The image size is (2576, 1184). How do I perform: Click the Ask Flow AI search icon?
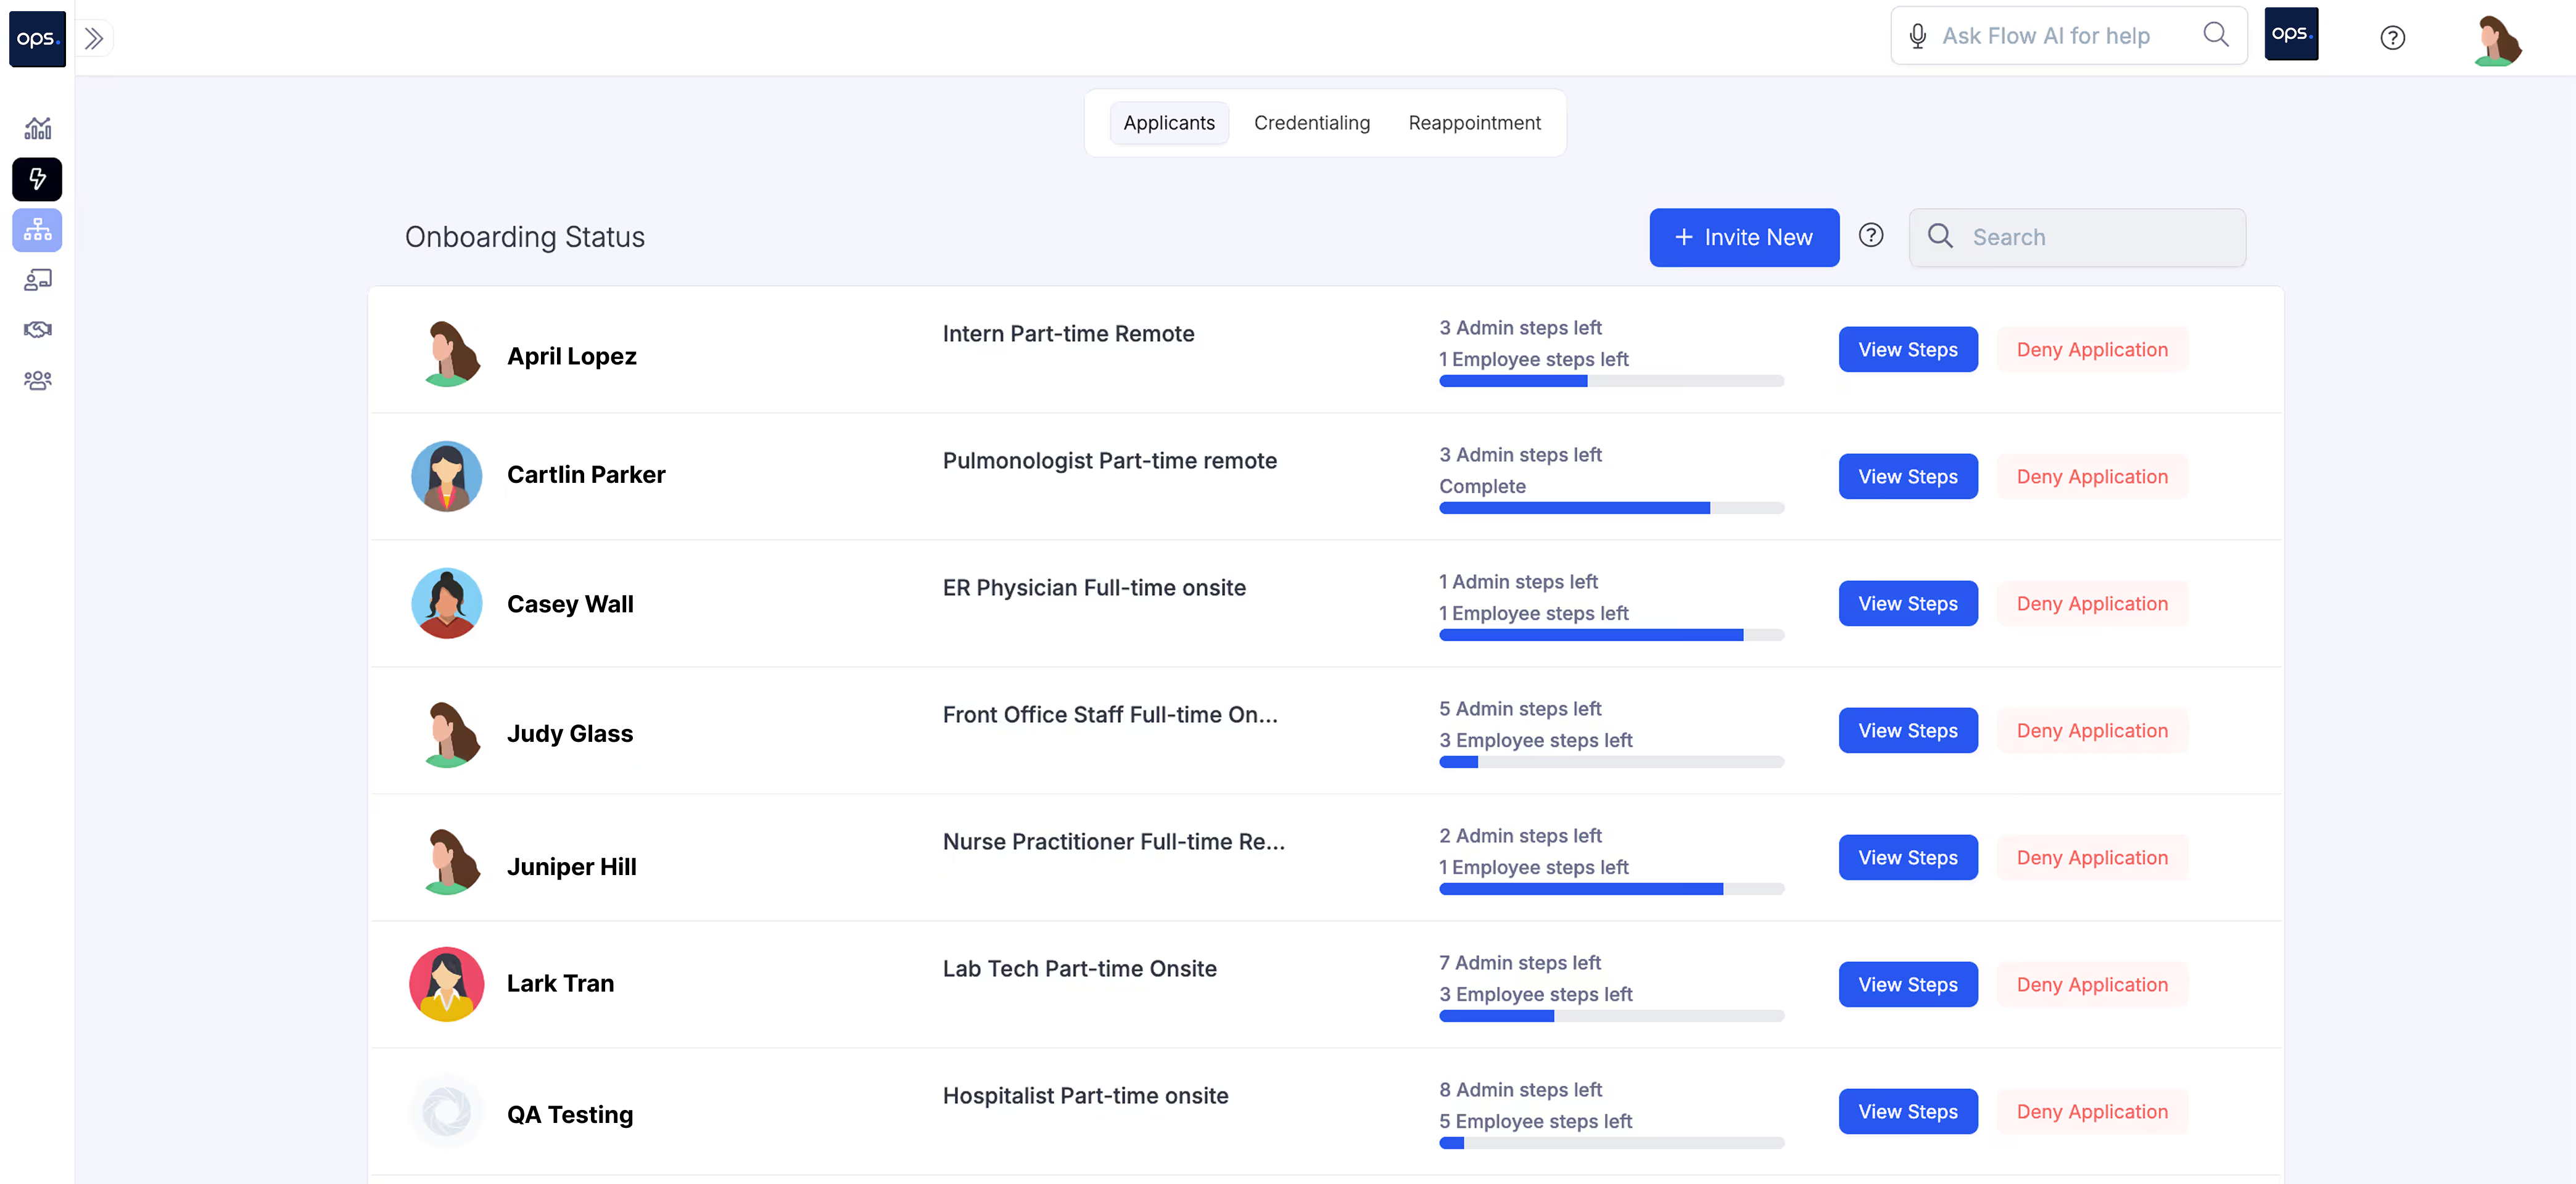pyautogui.click(x=2215, y=35)
